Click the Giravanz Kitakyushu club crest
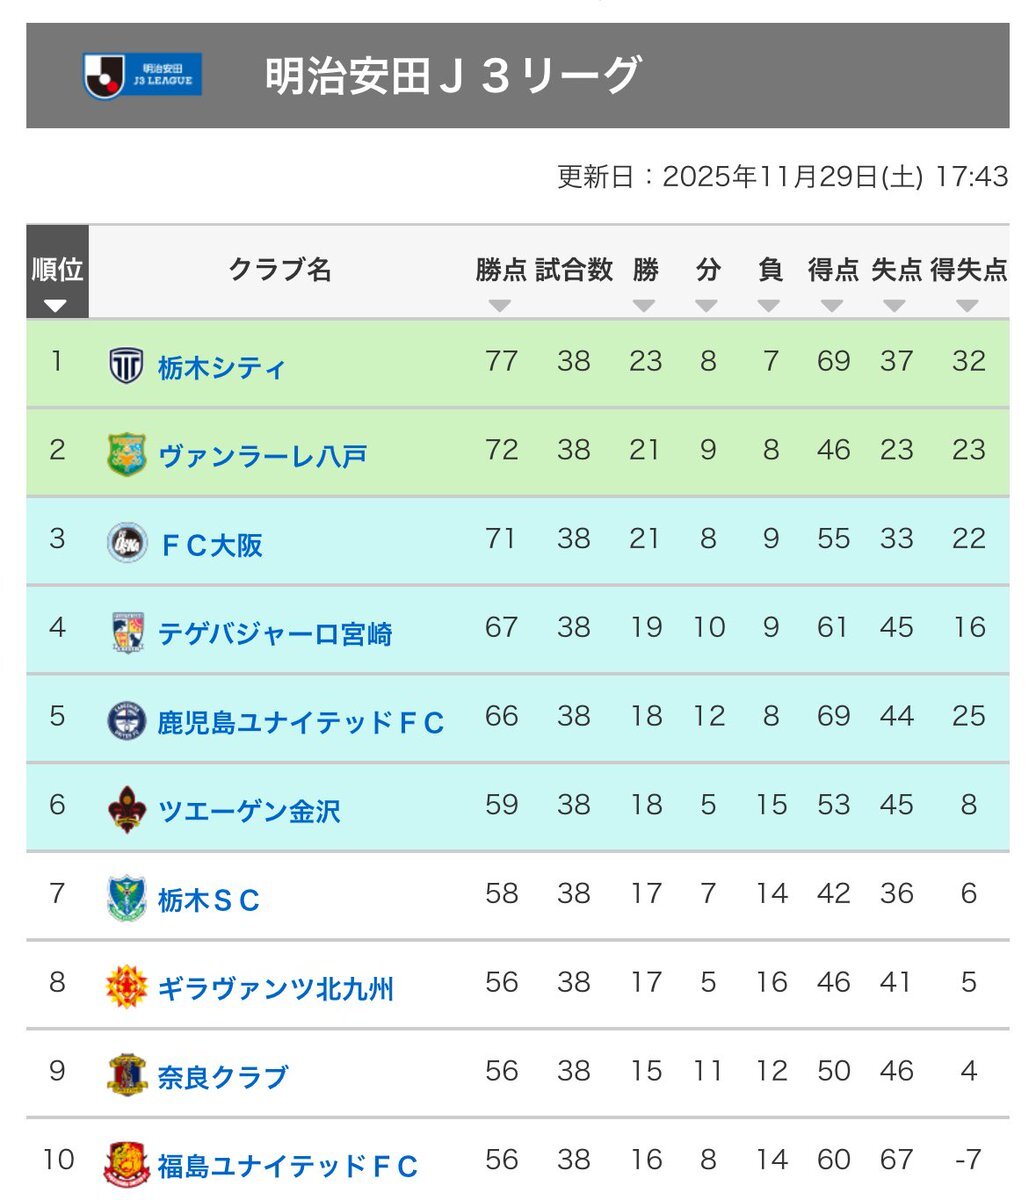The height and width of the screenshot is (1200, 1036). coord(126,987)
